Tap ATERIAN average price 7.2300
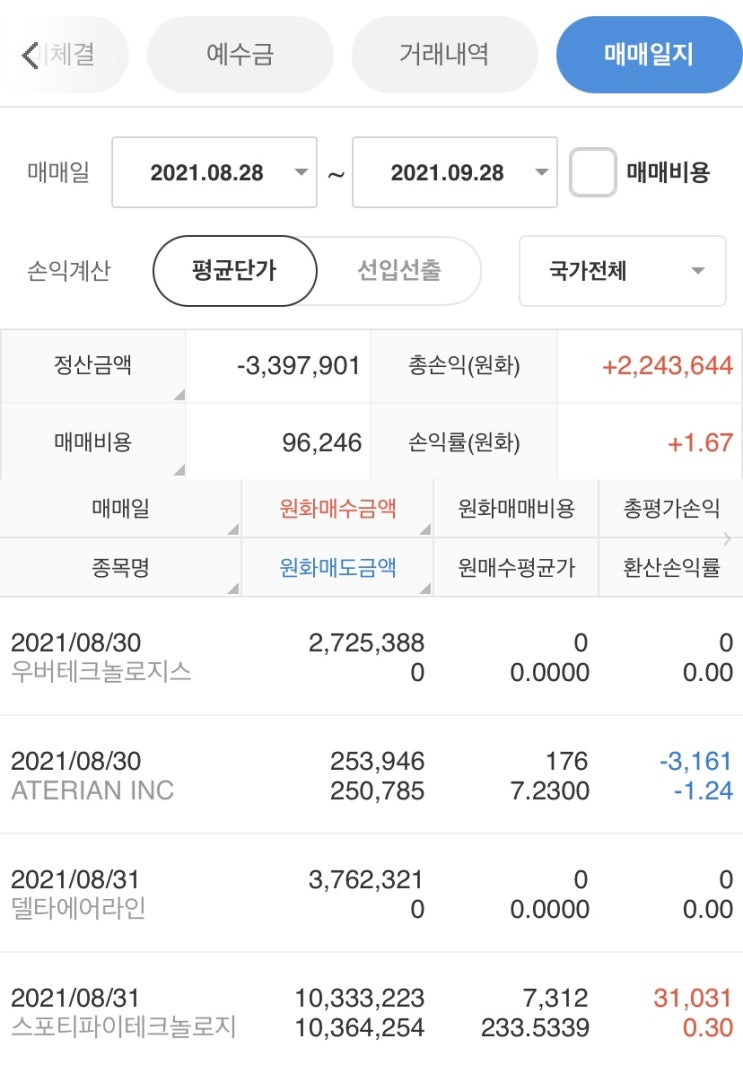This screenshot has width=743, height=1065. coord(550,791)
